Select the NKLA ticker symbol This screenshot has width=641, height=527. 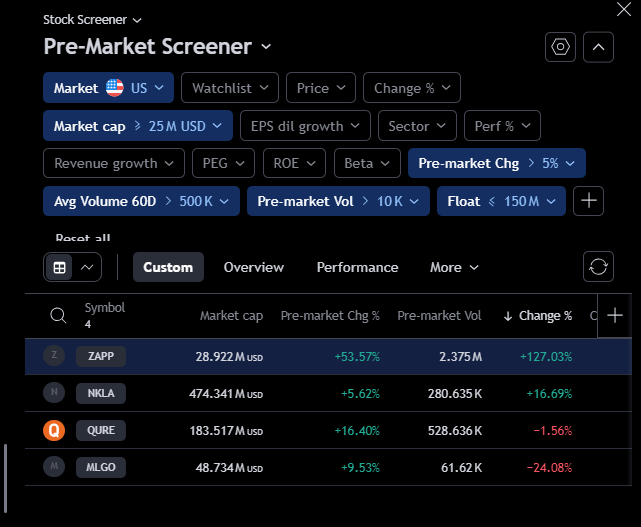(101, 393)
